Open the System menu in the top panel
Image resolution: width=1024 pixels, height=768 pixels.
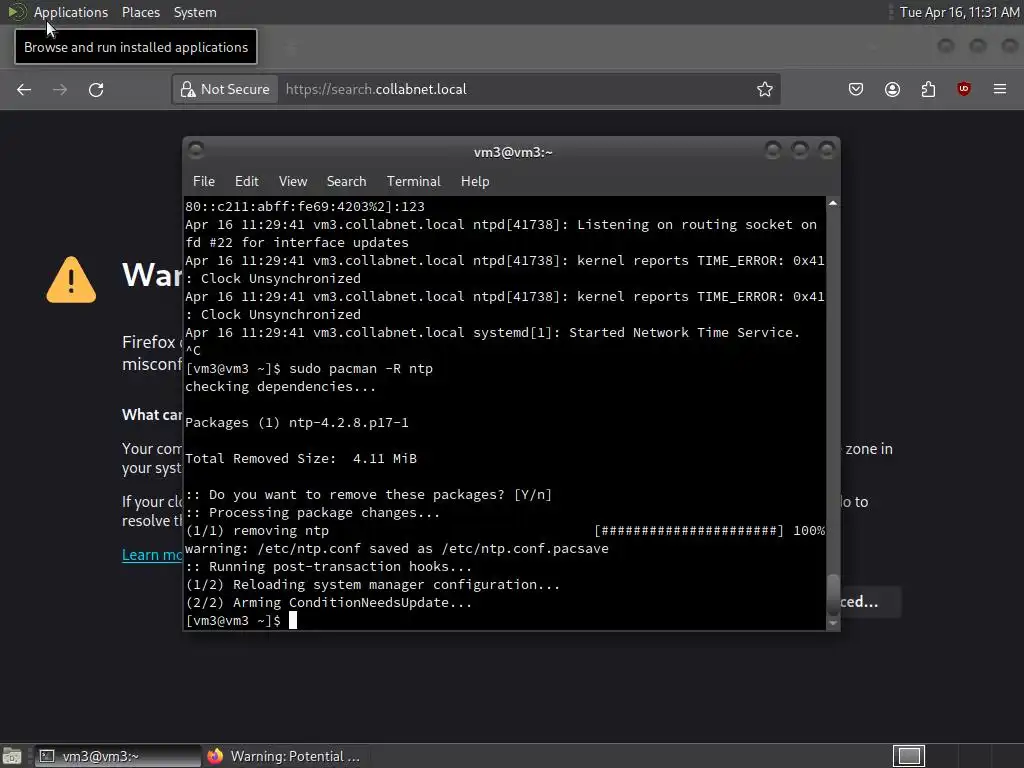[x=195, y=12]
